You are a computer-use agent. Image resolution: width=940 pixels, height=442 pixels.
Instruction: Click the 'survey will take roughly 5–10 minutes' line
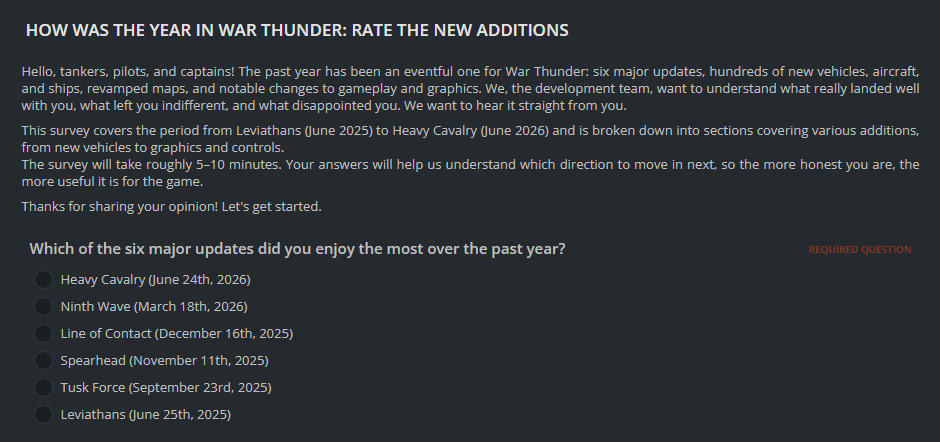coord(471,173)
